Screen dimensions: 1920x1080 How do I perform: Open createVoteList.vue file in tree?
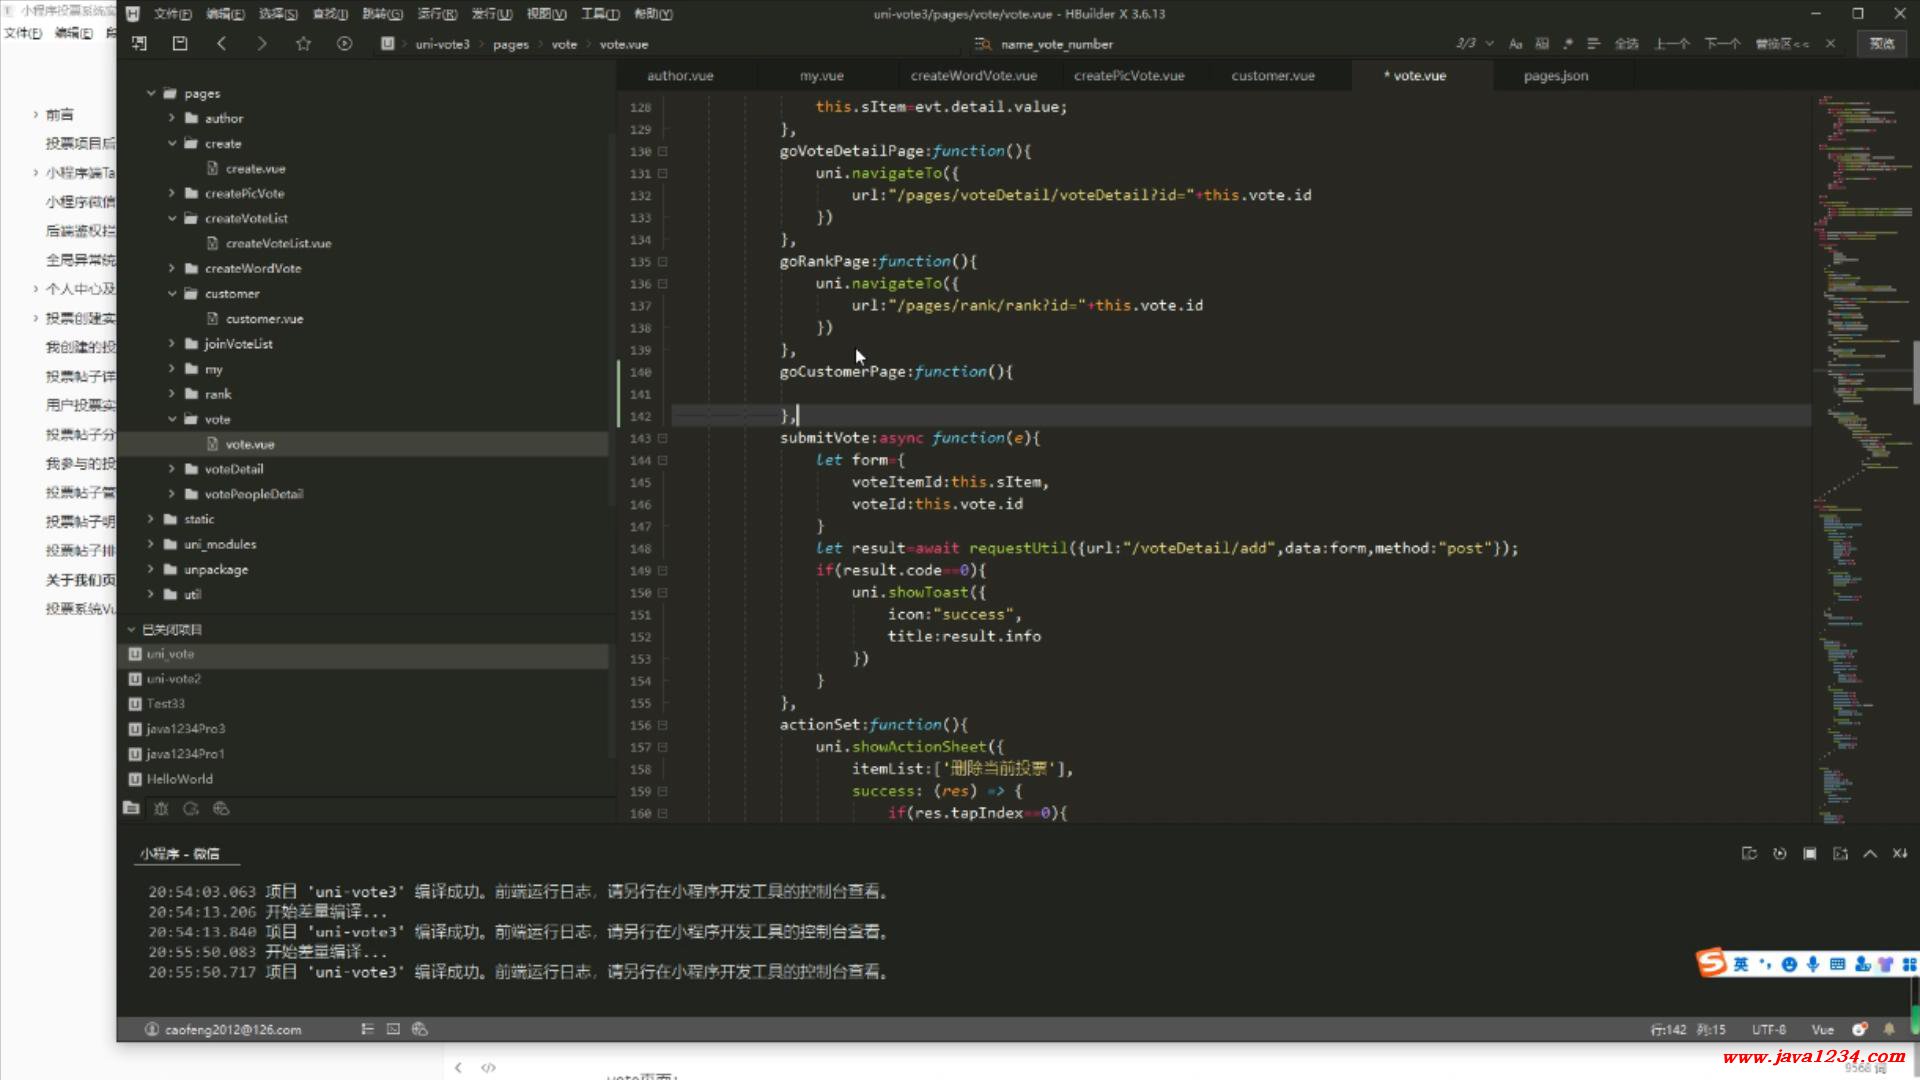point(278,243)
